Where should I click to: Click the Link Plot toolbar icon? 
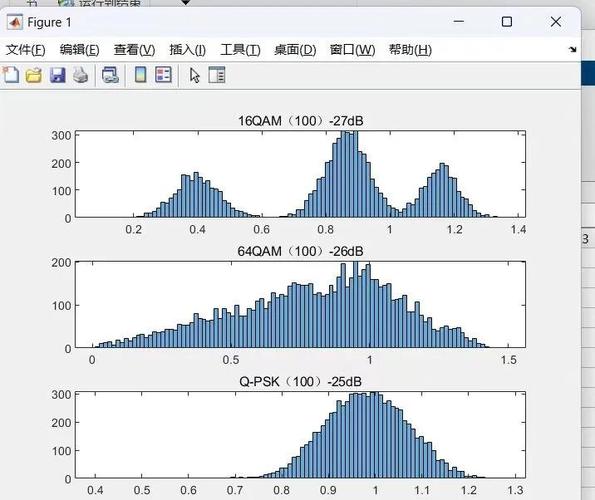(110, 75)
